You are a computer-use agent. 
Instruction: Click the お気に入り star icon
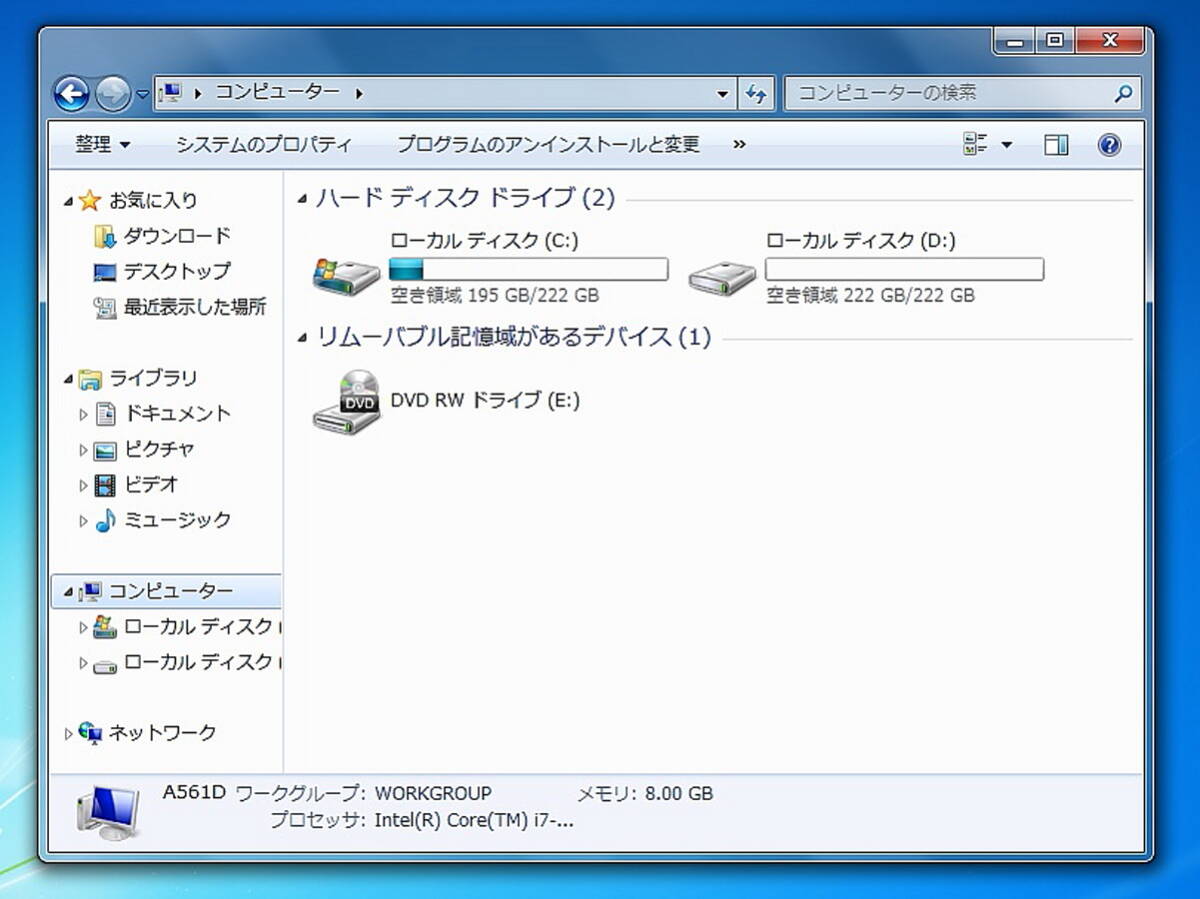coord(90,201)
